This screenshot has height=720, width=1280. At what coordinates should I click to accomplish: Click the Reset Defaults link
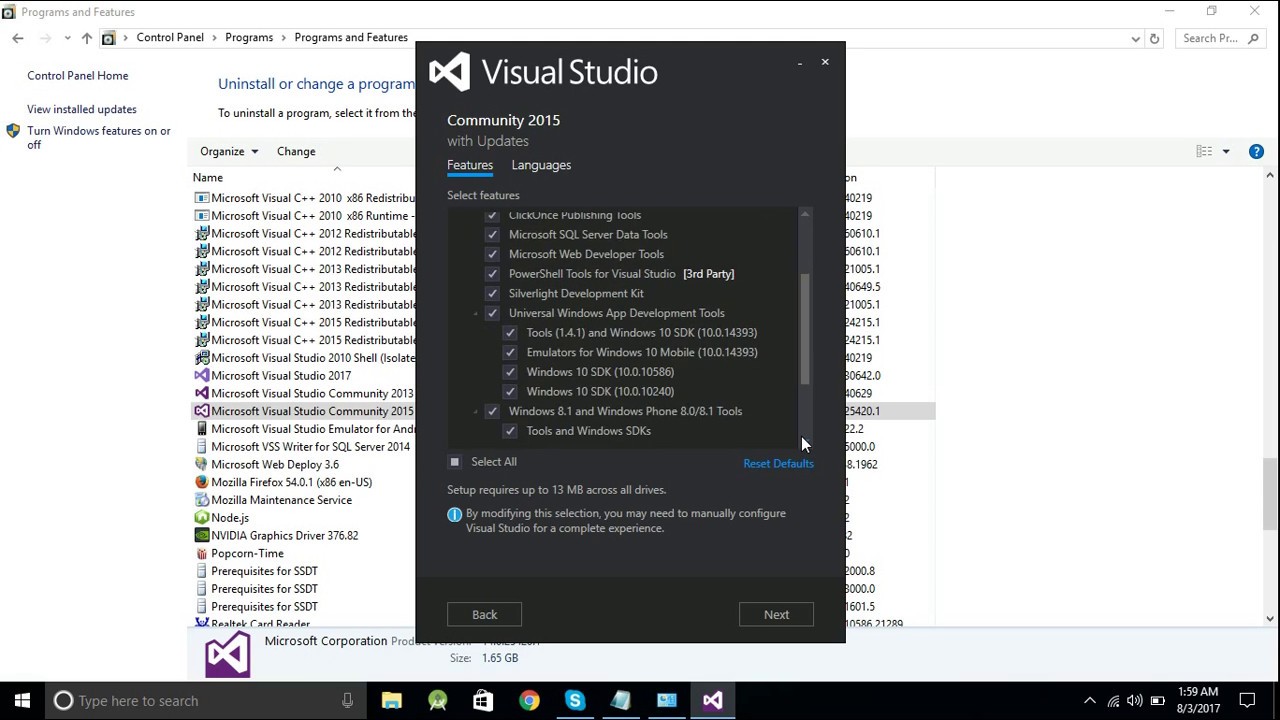(x=778, y=463)
